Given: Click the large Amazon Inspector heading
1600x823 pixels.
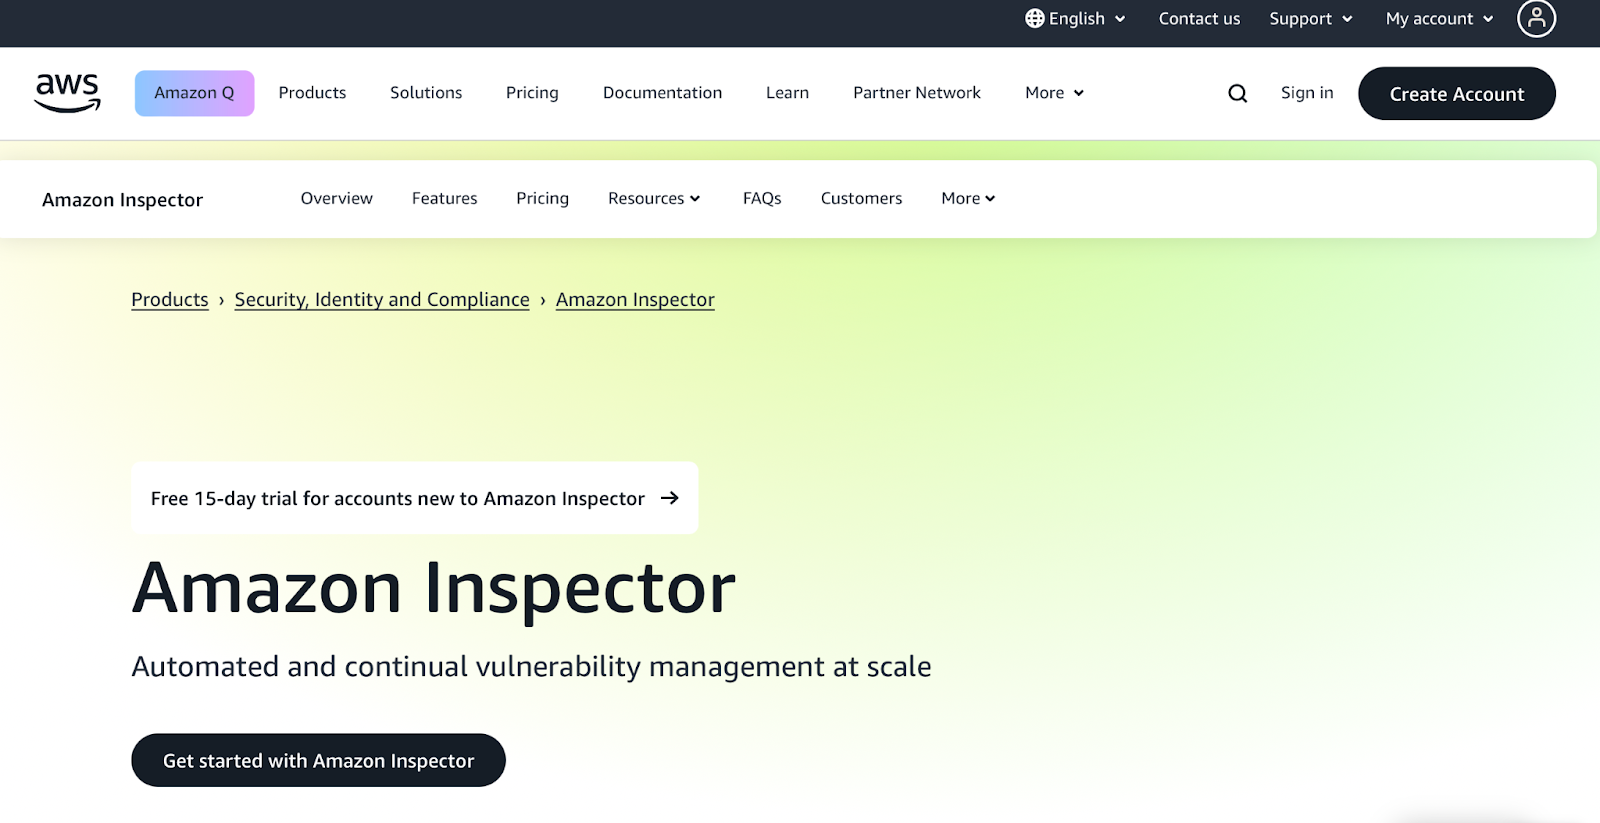Looking at the screenshot, I should [434, 588].
